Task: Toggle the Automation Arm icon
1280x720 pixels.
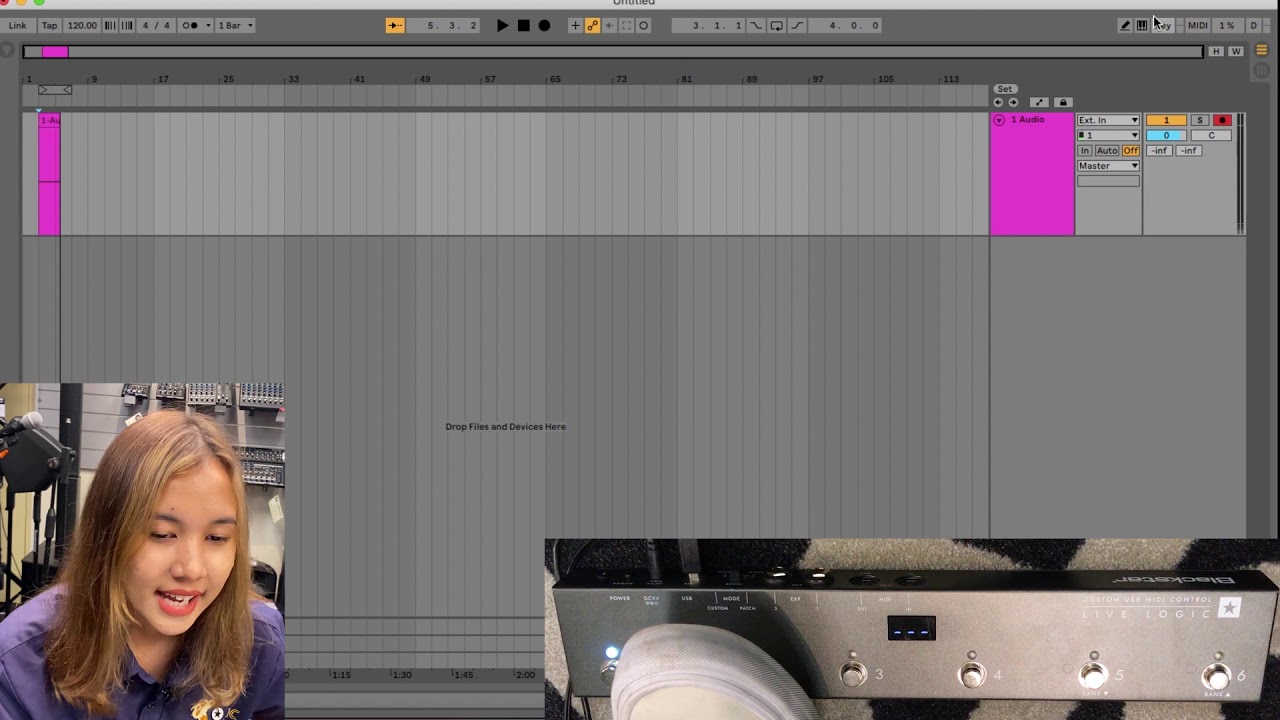Action: (592, 25)
